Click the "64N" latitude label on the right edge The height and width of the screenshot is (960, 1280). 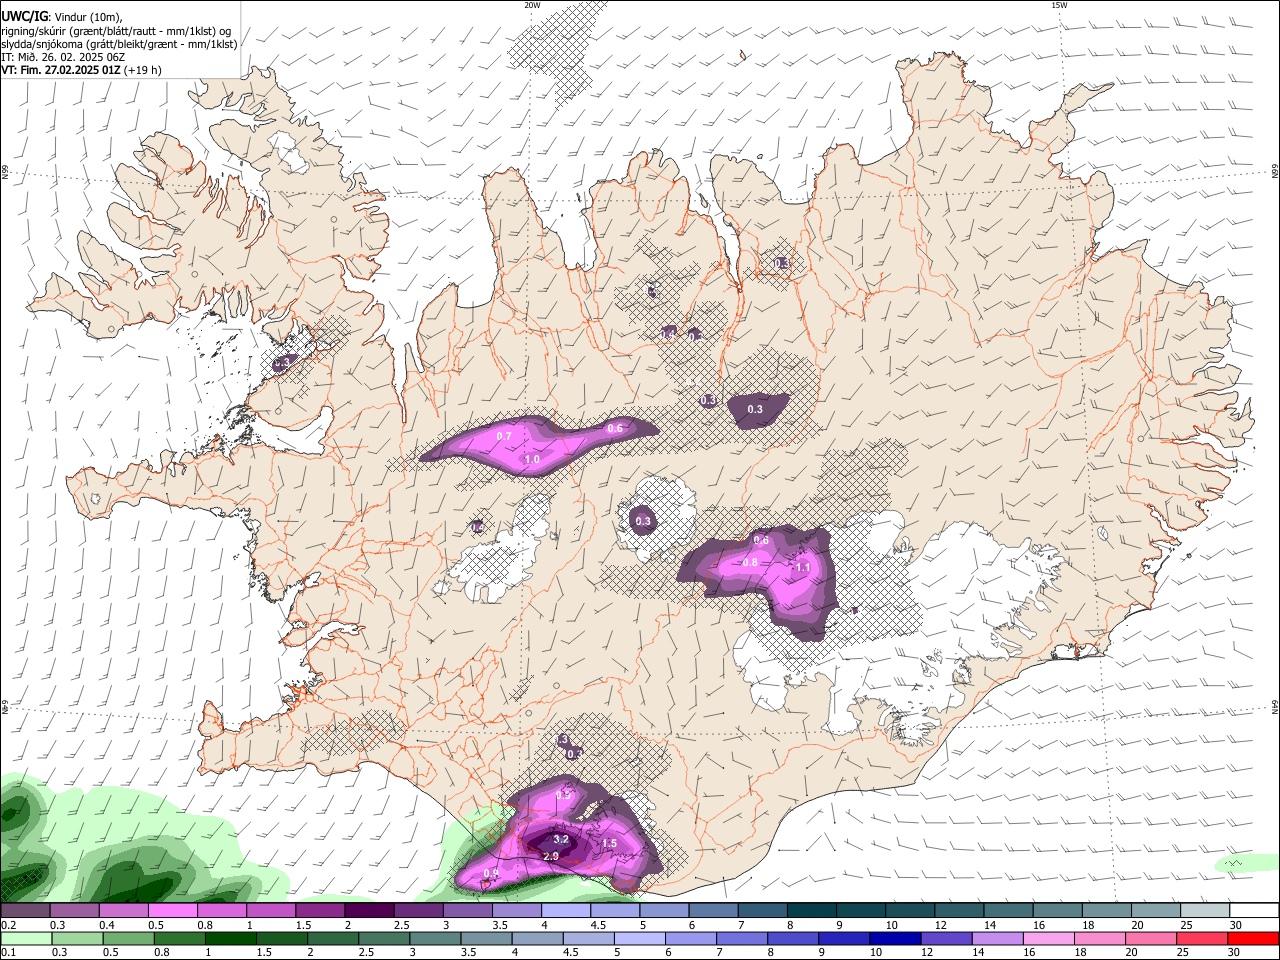point(1275,705)
